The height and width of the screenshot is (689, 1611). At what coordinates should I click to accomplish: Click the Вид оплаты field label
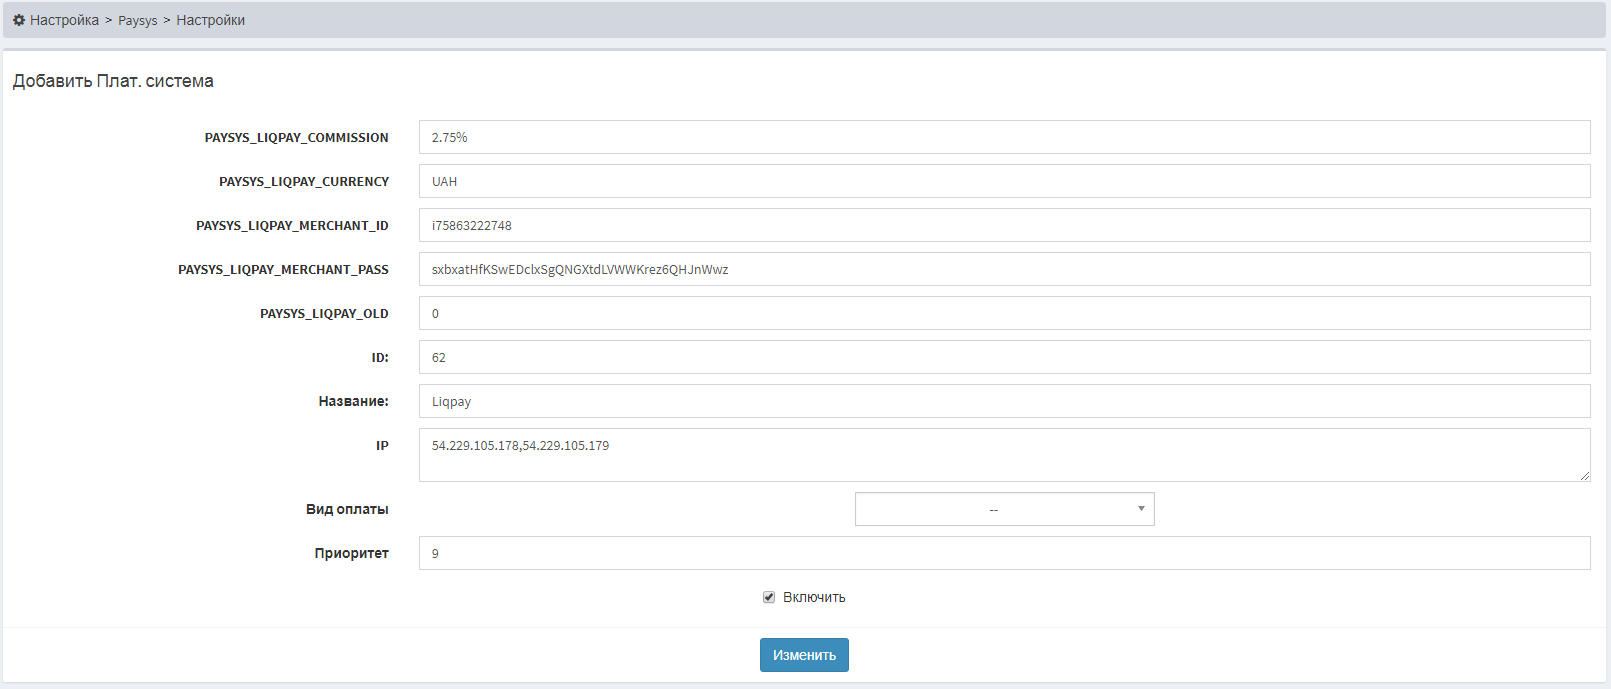pos(347,509)
